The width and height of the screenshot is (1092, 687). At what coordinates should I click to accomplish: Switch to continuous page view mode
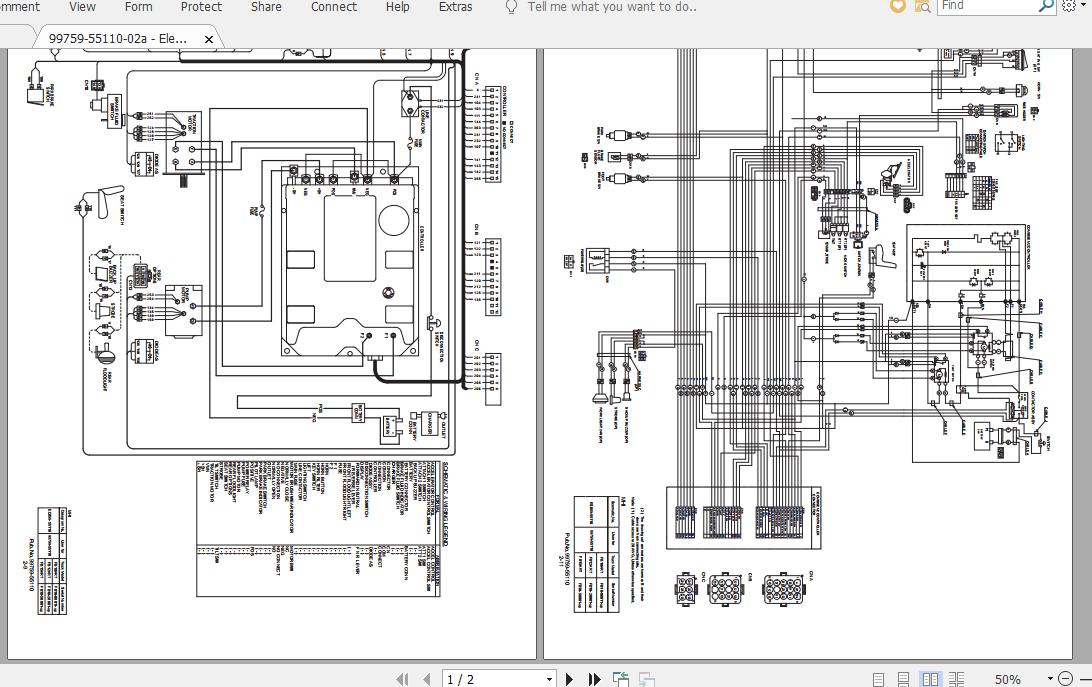click(x=903, y=679)
